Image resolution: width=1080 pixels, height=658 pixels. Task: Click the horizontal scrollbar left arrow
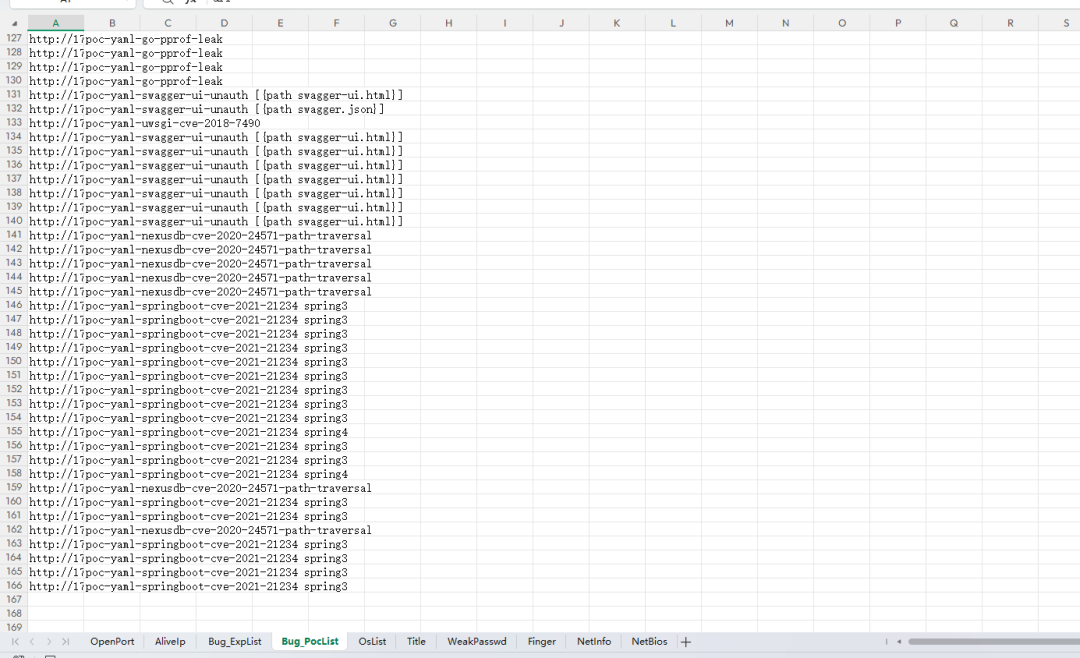click(x=899, y=641)
